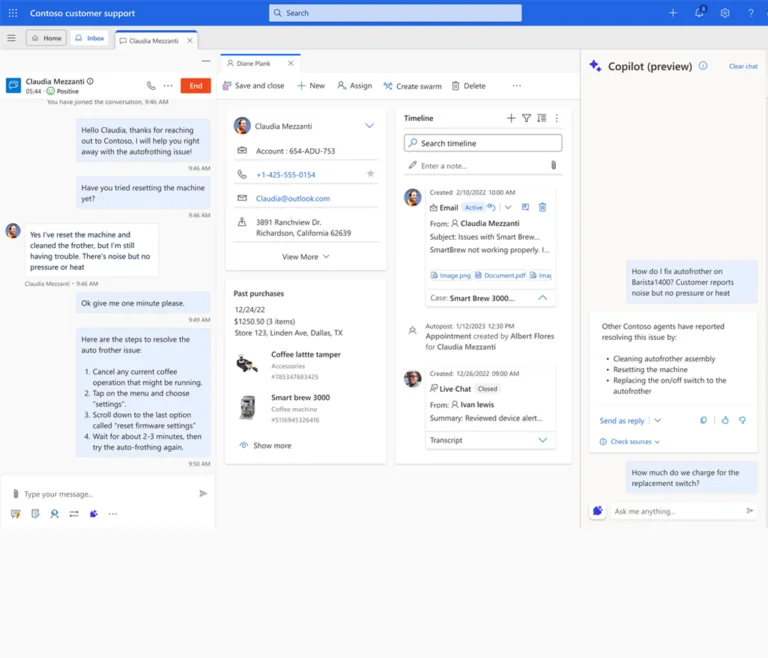Focus the global Search box
The image size is (768, 658).
point(395,13)
